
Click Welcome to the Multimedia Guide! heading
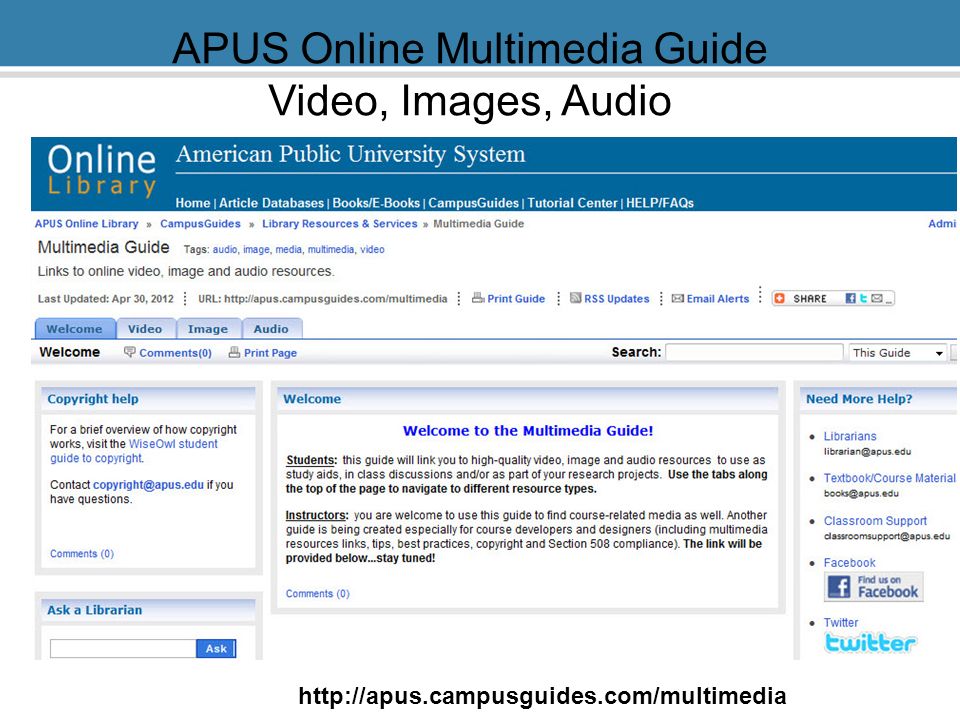(x=528, y=430)
